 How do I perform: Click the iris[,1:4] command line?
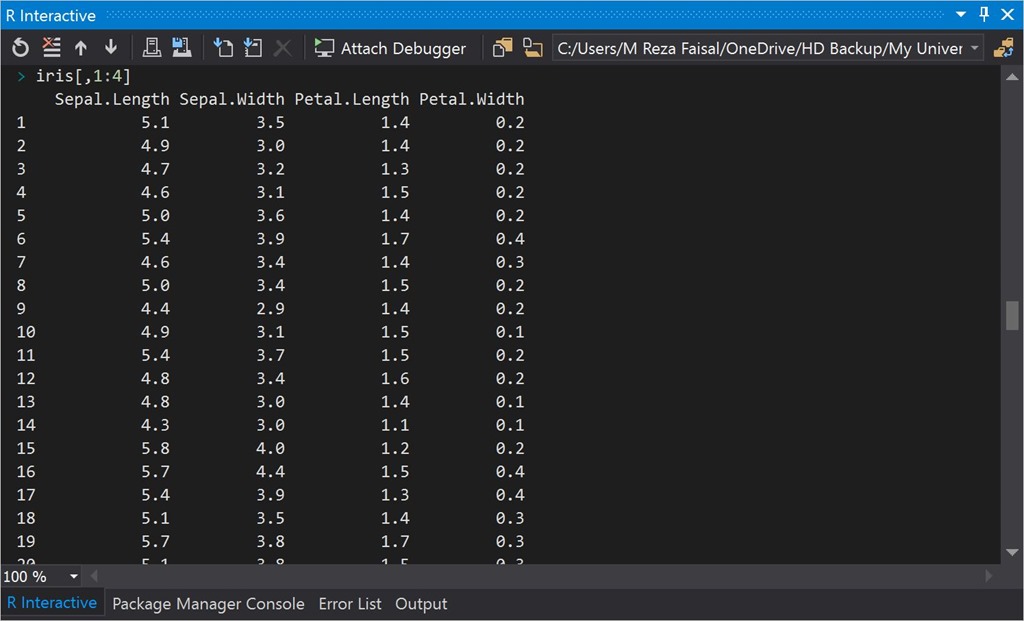[83, 76]
